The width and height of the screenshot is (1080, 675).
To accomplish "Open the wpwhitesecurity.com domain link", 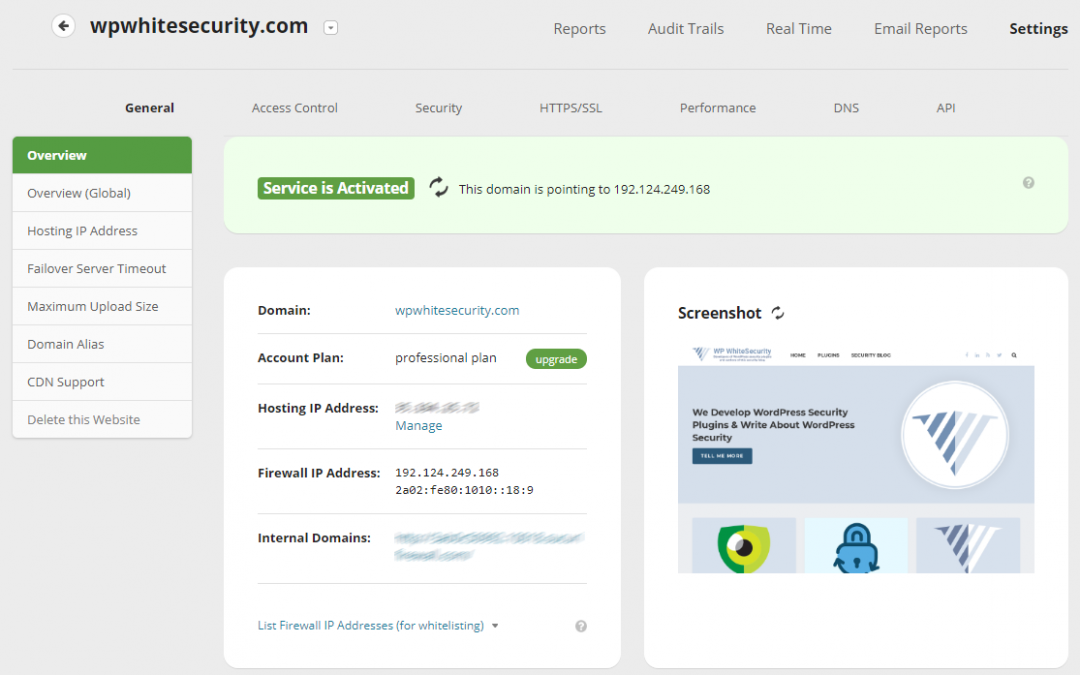I will [457, 311].
